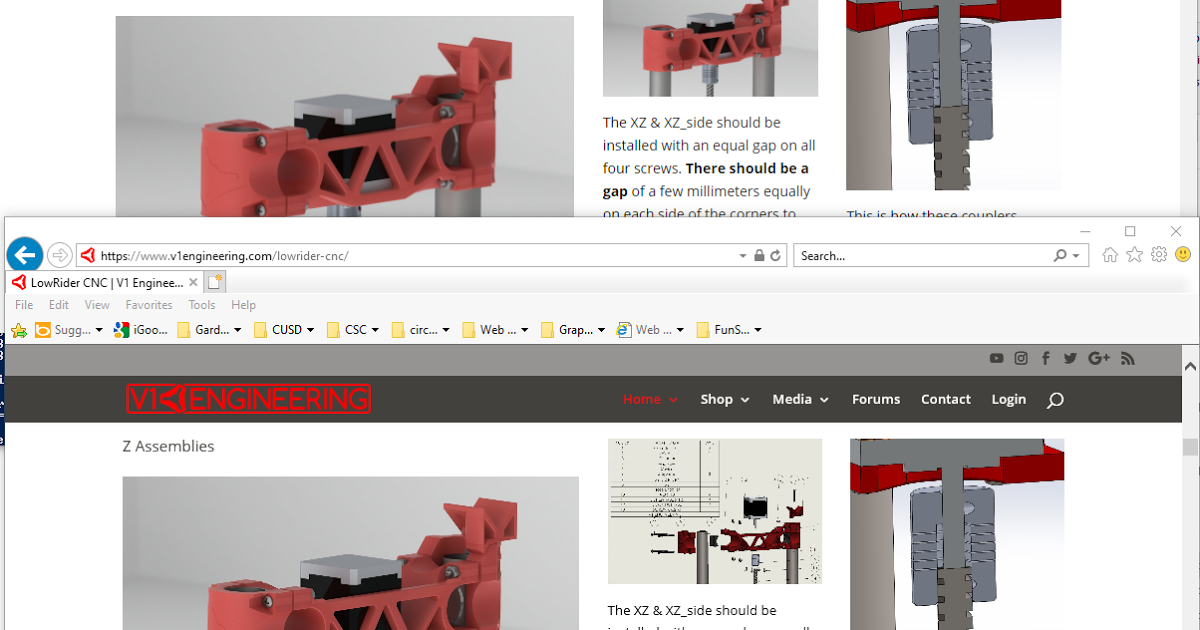This screenshot has width=1200, height=630.
Task: Open the Web ... favorite with the IE page icon
Action: 651,330
